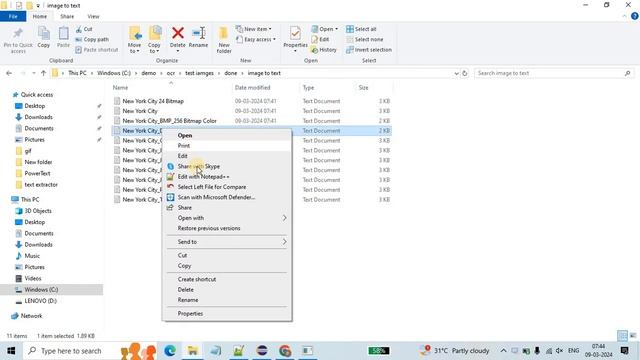Click the Search image to text field
640x360 pixels.
coord(554,73)
